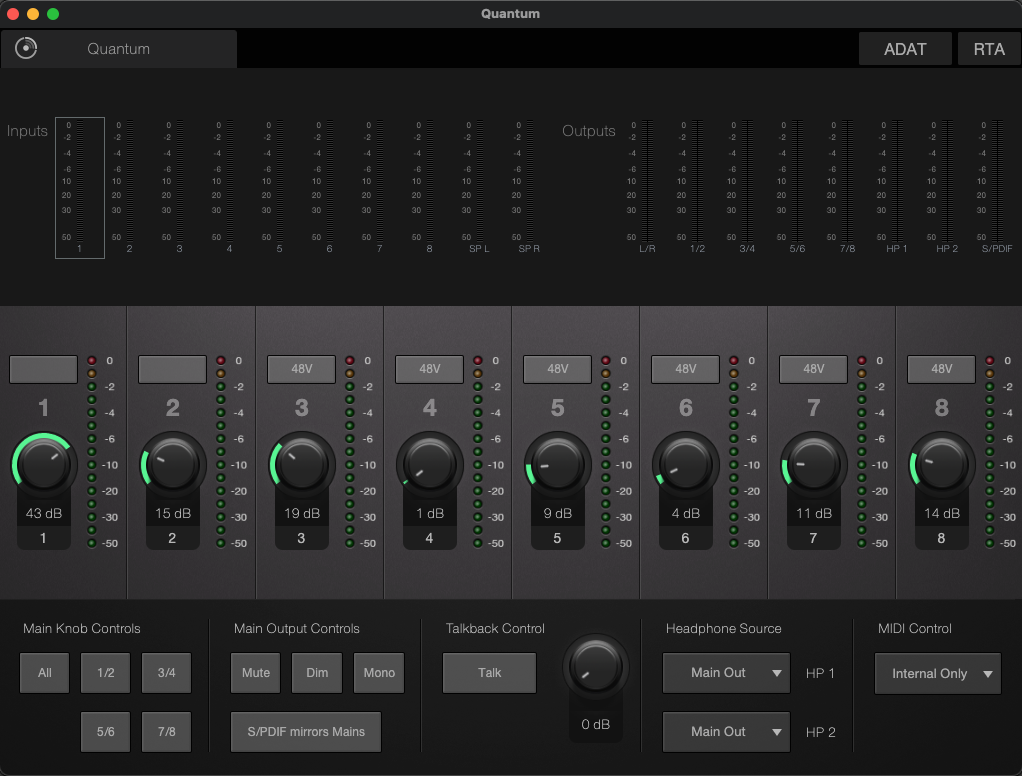Activate the Talk button
The width and height of the screenshot is (1022, 776).
[x=489, y=672]
